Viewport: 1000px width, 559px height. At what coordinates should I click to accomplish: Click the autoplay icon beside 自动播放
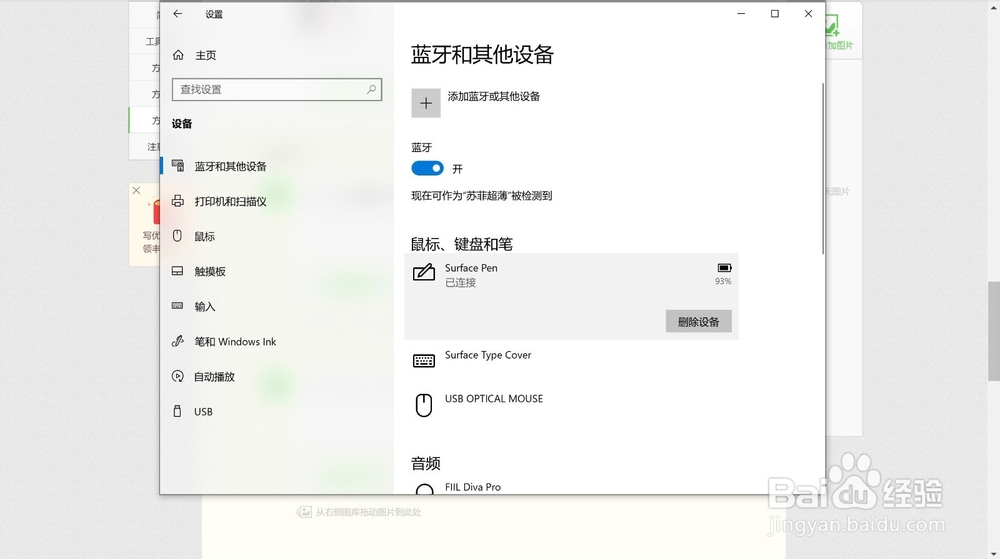(178, 376)
